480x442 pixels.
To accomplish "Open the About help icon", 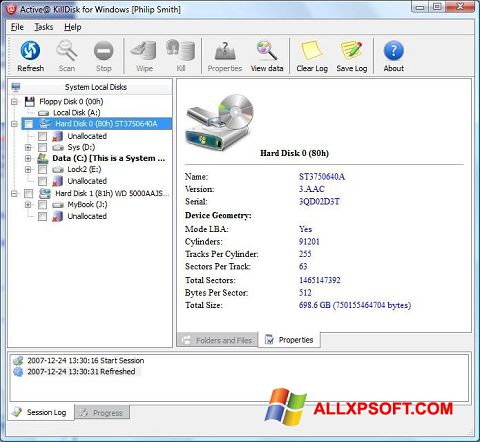I will (x=393, y=51).
